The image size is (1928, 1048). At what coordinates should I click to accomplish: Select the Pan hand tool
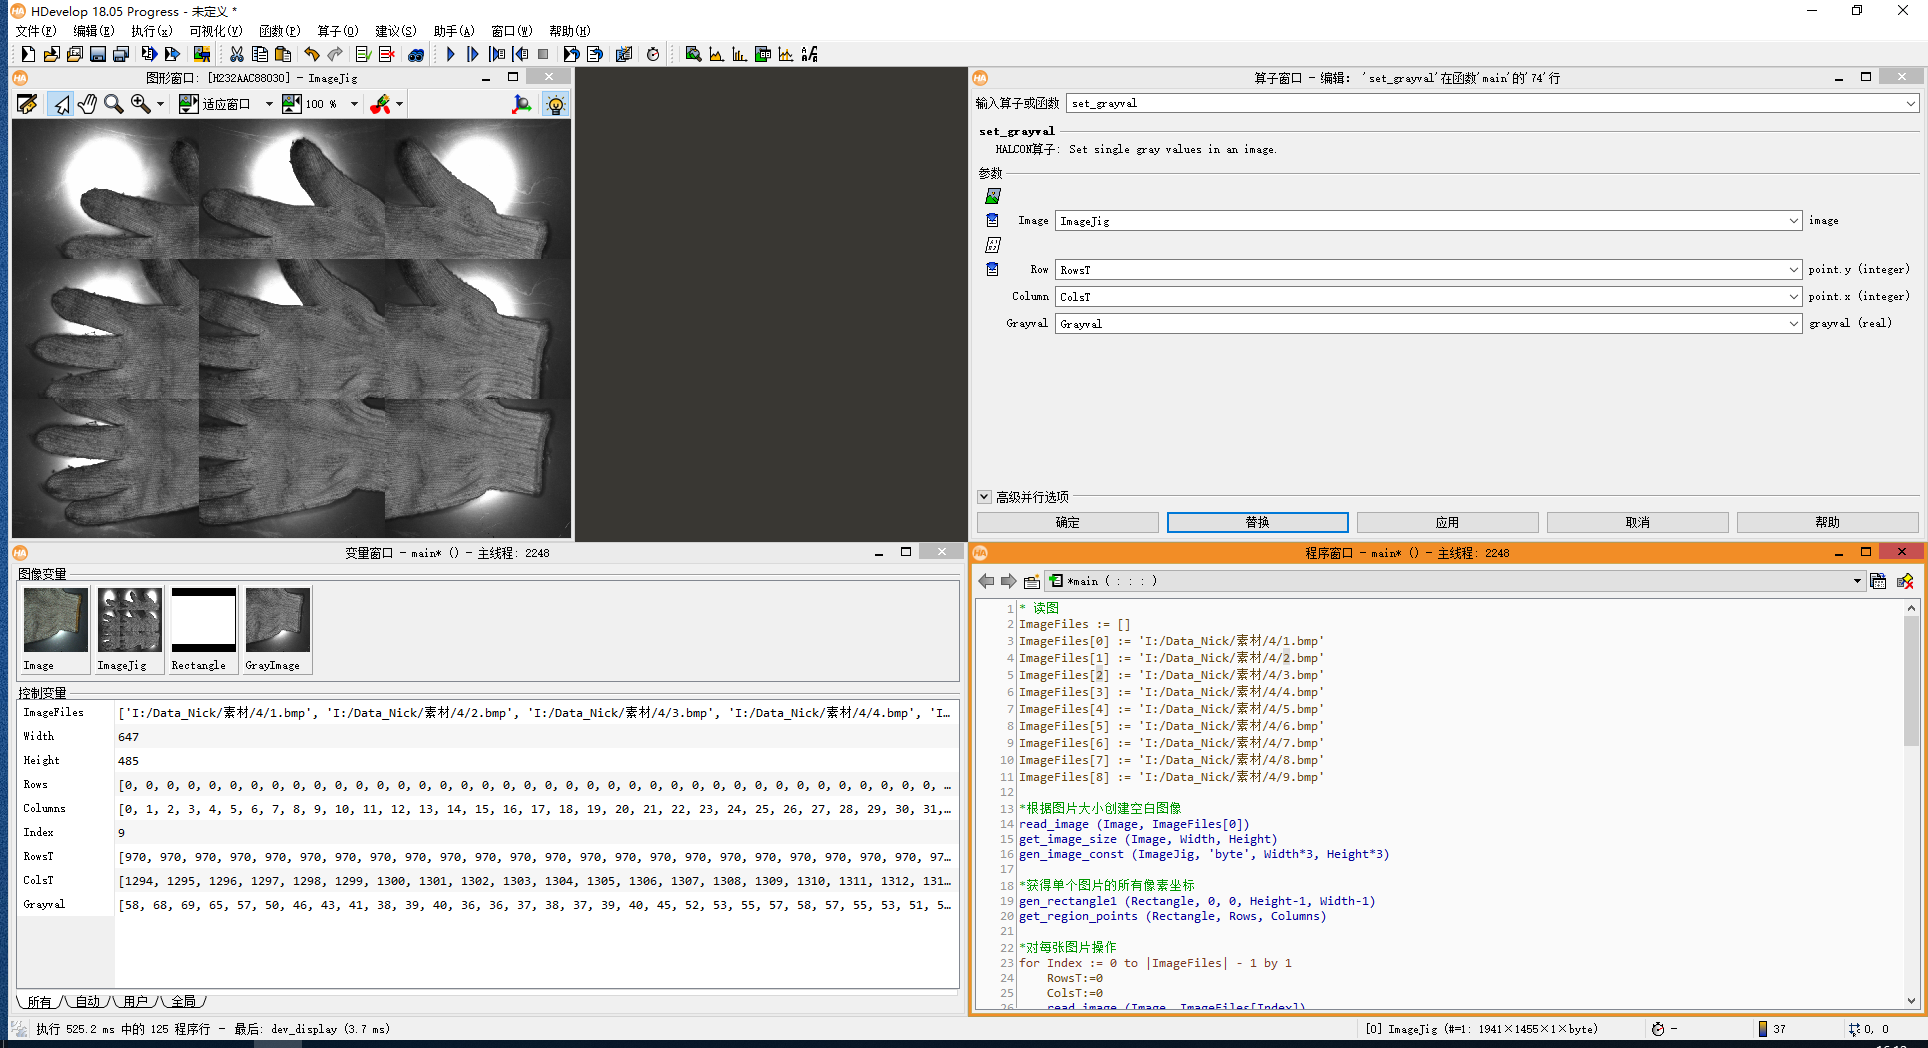click(x=86, y=103)
